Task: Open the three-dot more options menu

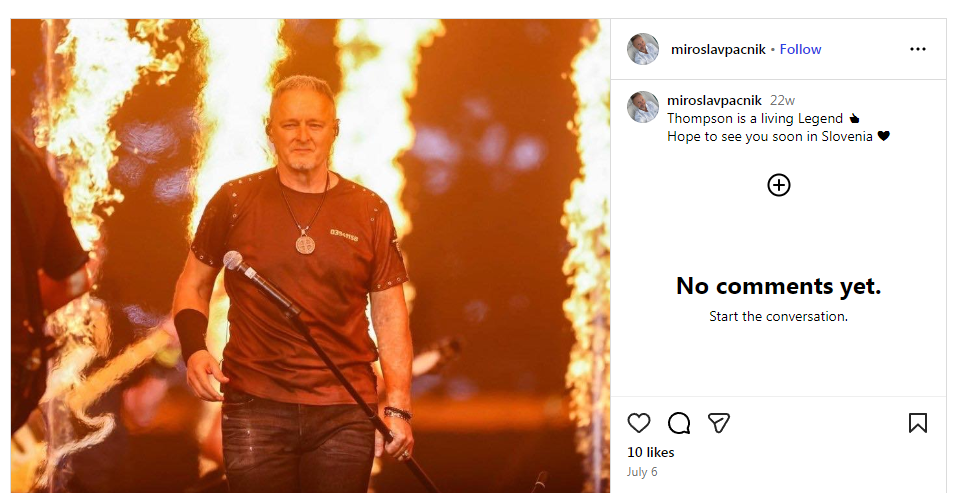Action: pos(918,49)
